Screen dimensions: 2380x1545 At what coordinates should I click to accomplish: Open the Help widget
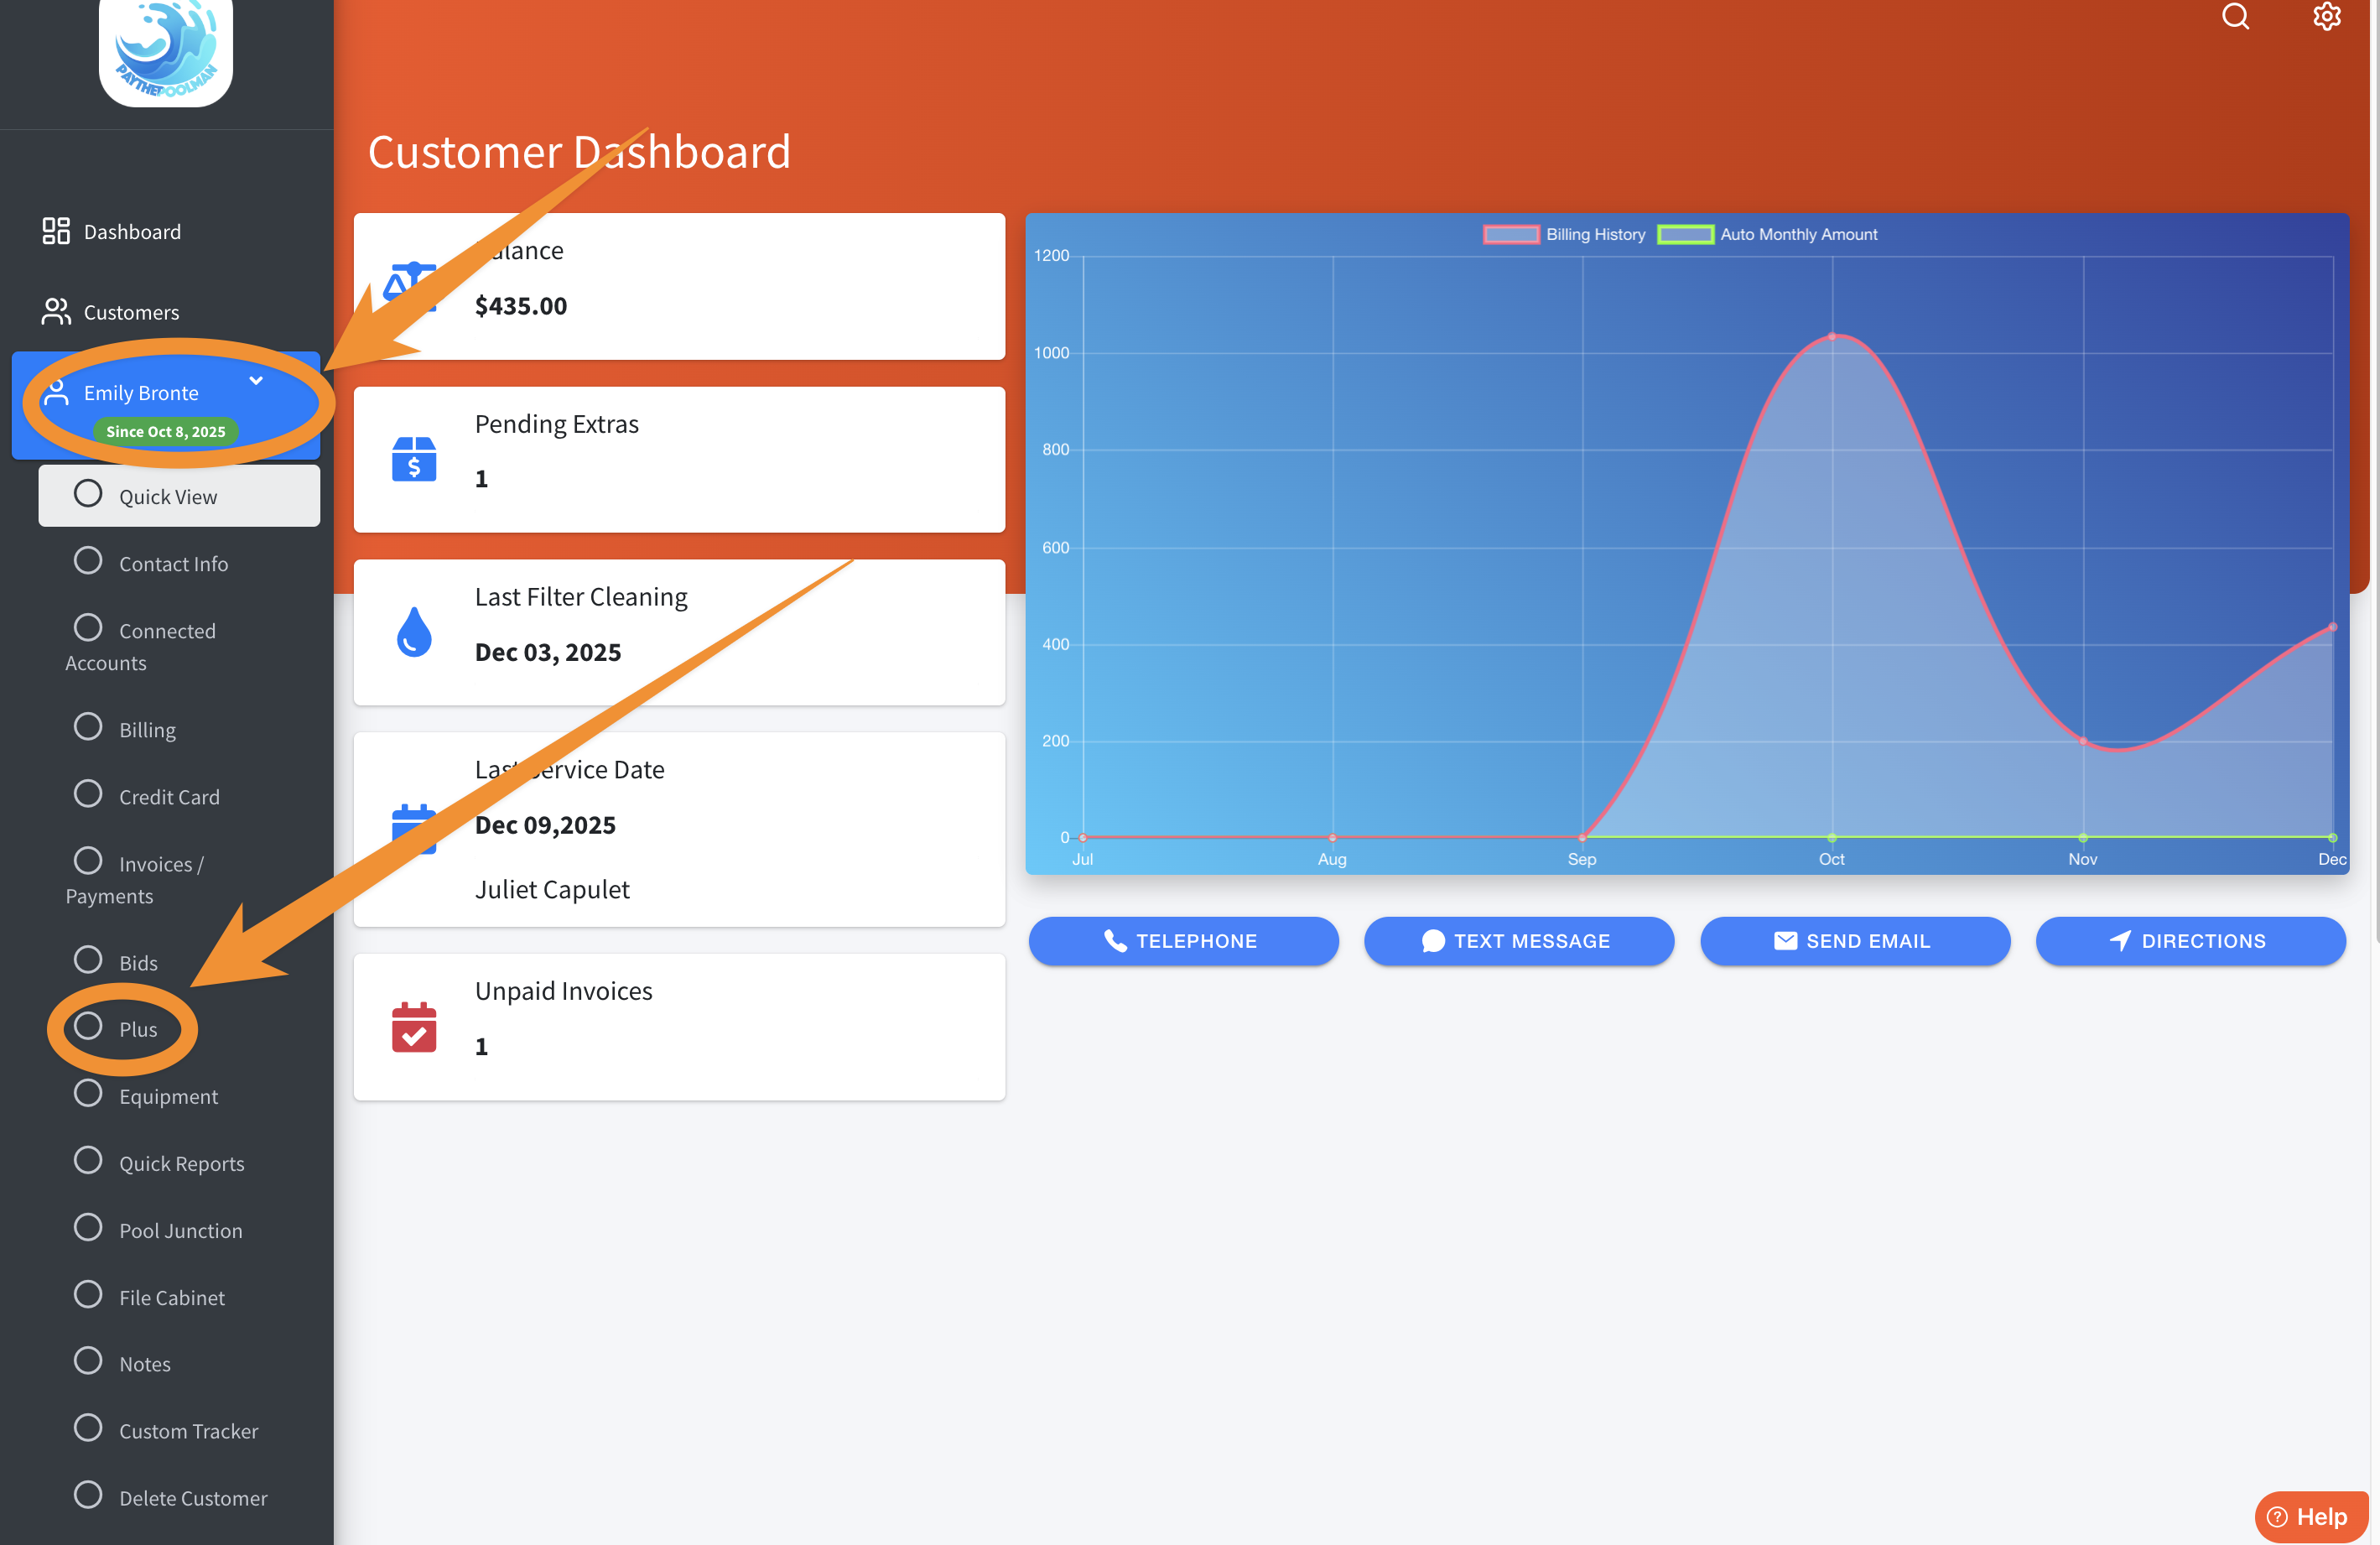[x=2310, y=1516]
